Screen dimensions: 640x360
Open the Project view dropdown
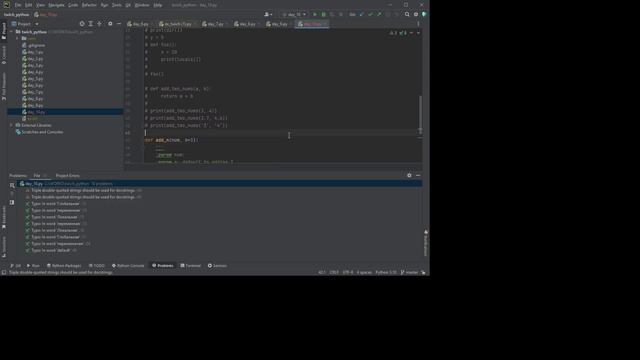(25, 24)
